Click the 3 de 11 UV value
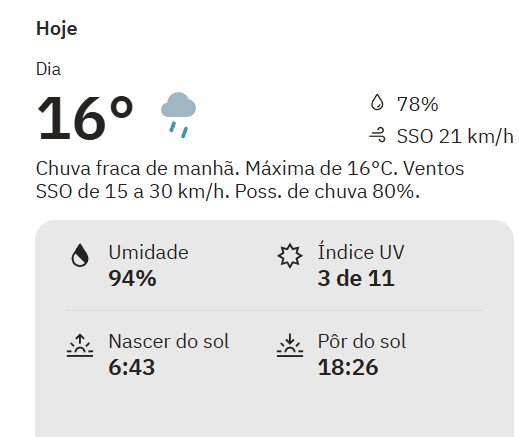 click(x=356, y=278)
